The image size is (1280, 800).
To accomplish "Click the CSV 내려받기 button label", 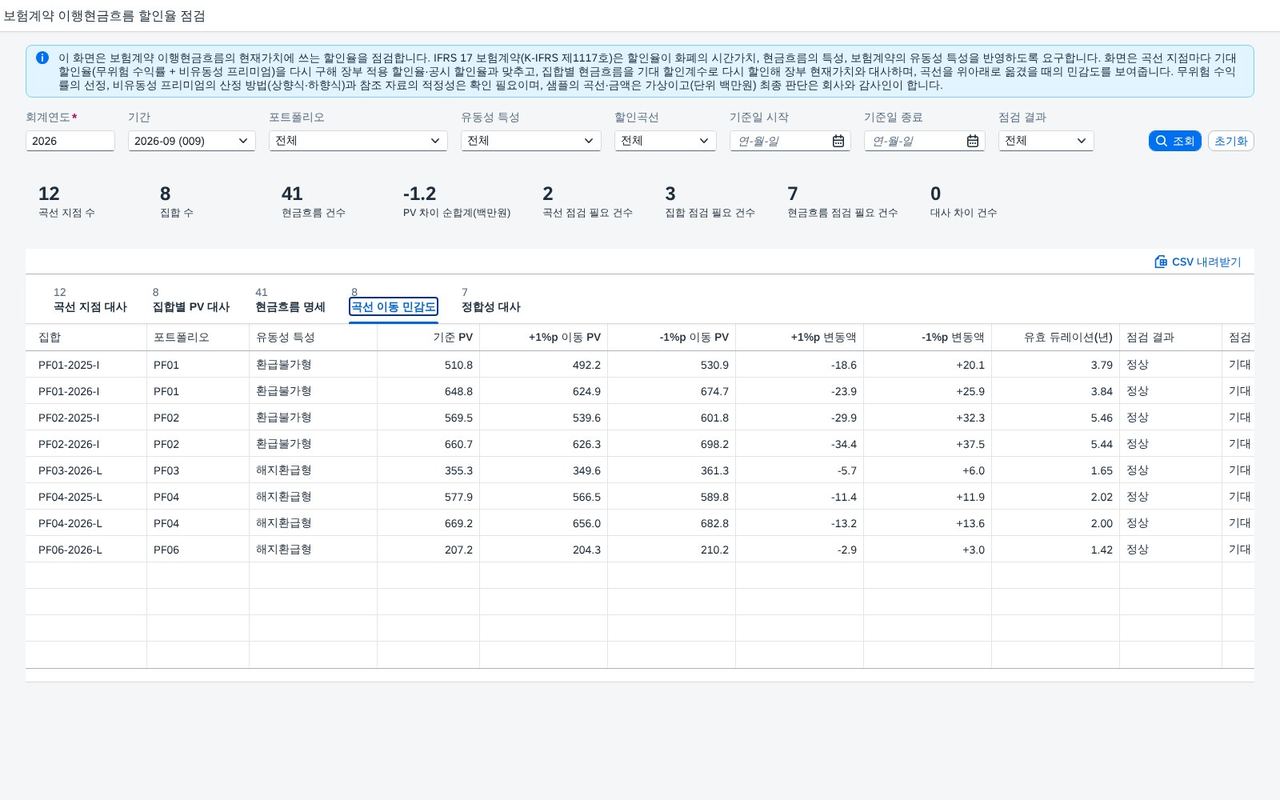I will (1206, 262).
